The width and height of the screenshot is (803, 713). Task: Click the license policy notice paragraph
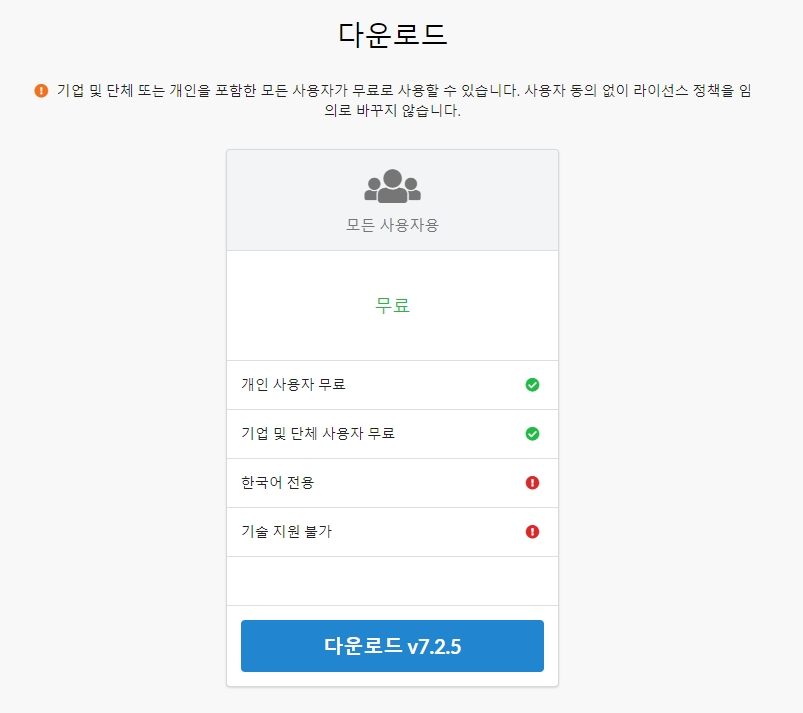click(x=400, y=100)
